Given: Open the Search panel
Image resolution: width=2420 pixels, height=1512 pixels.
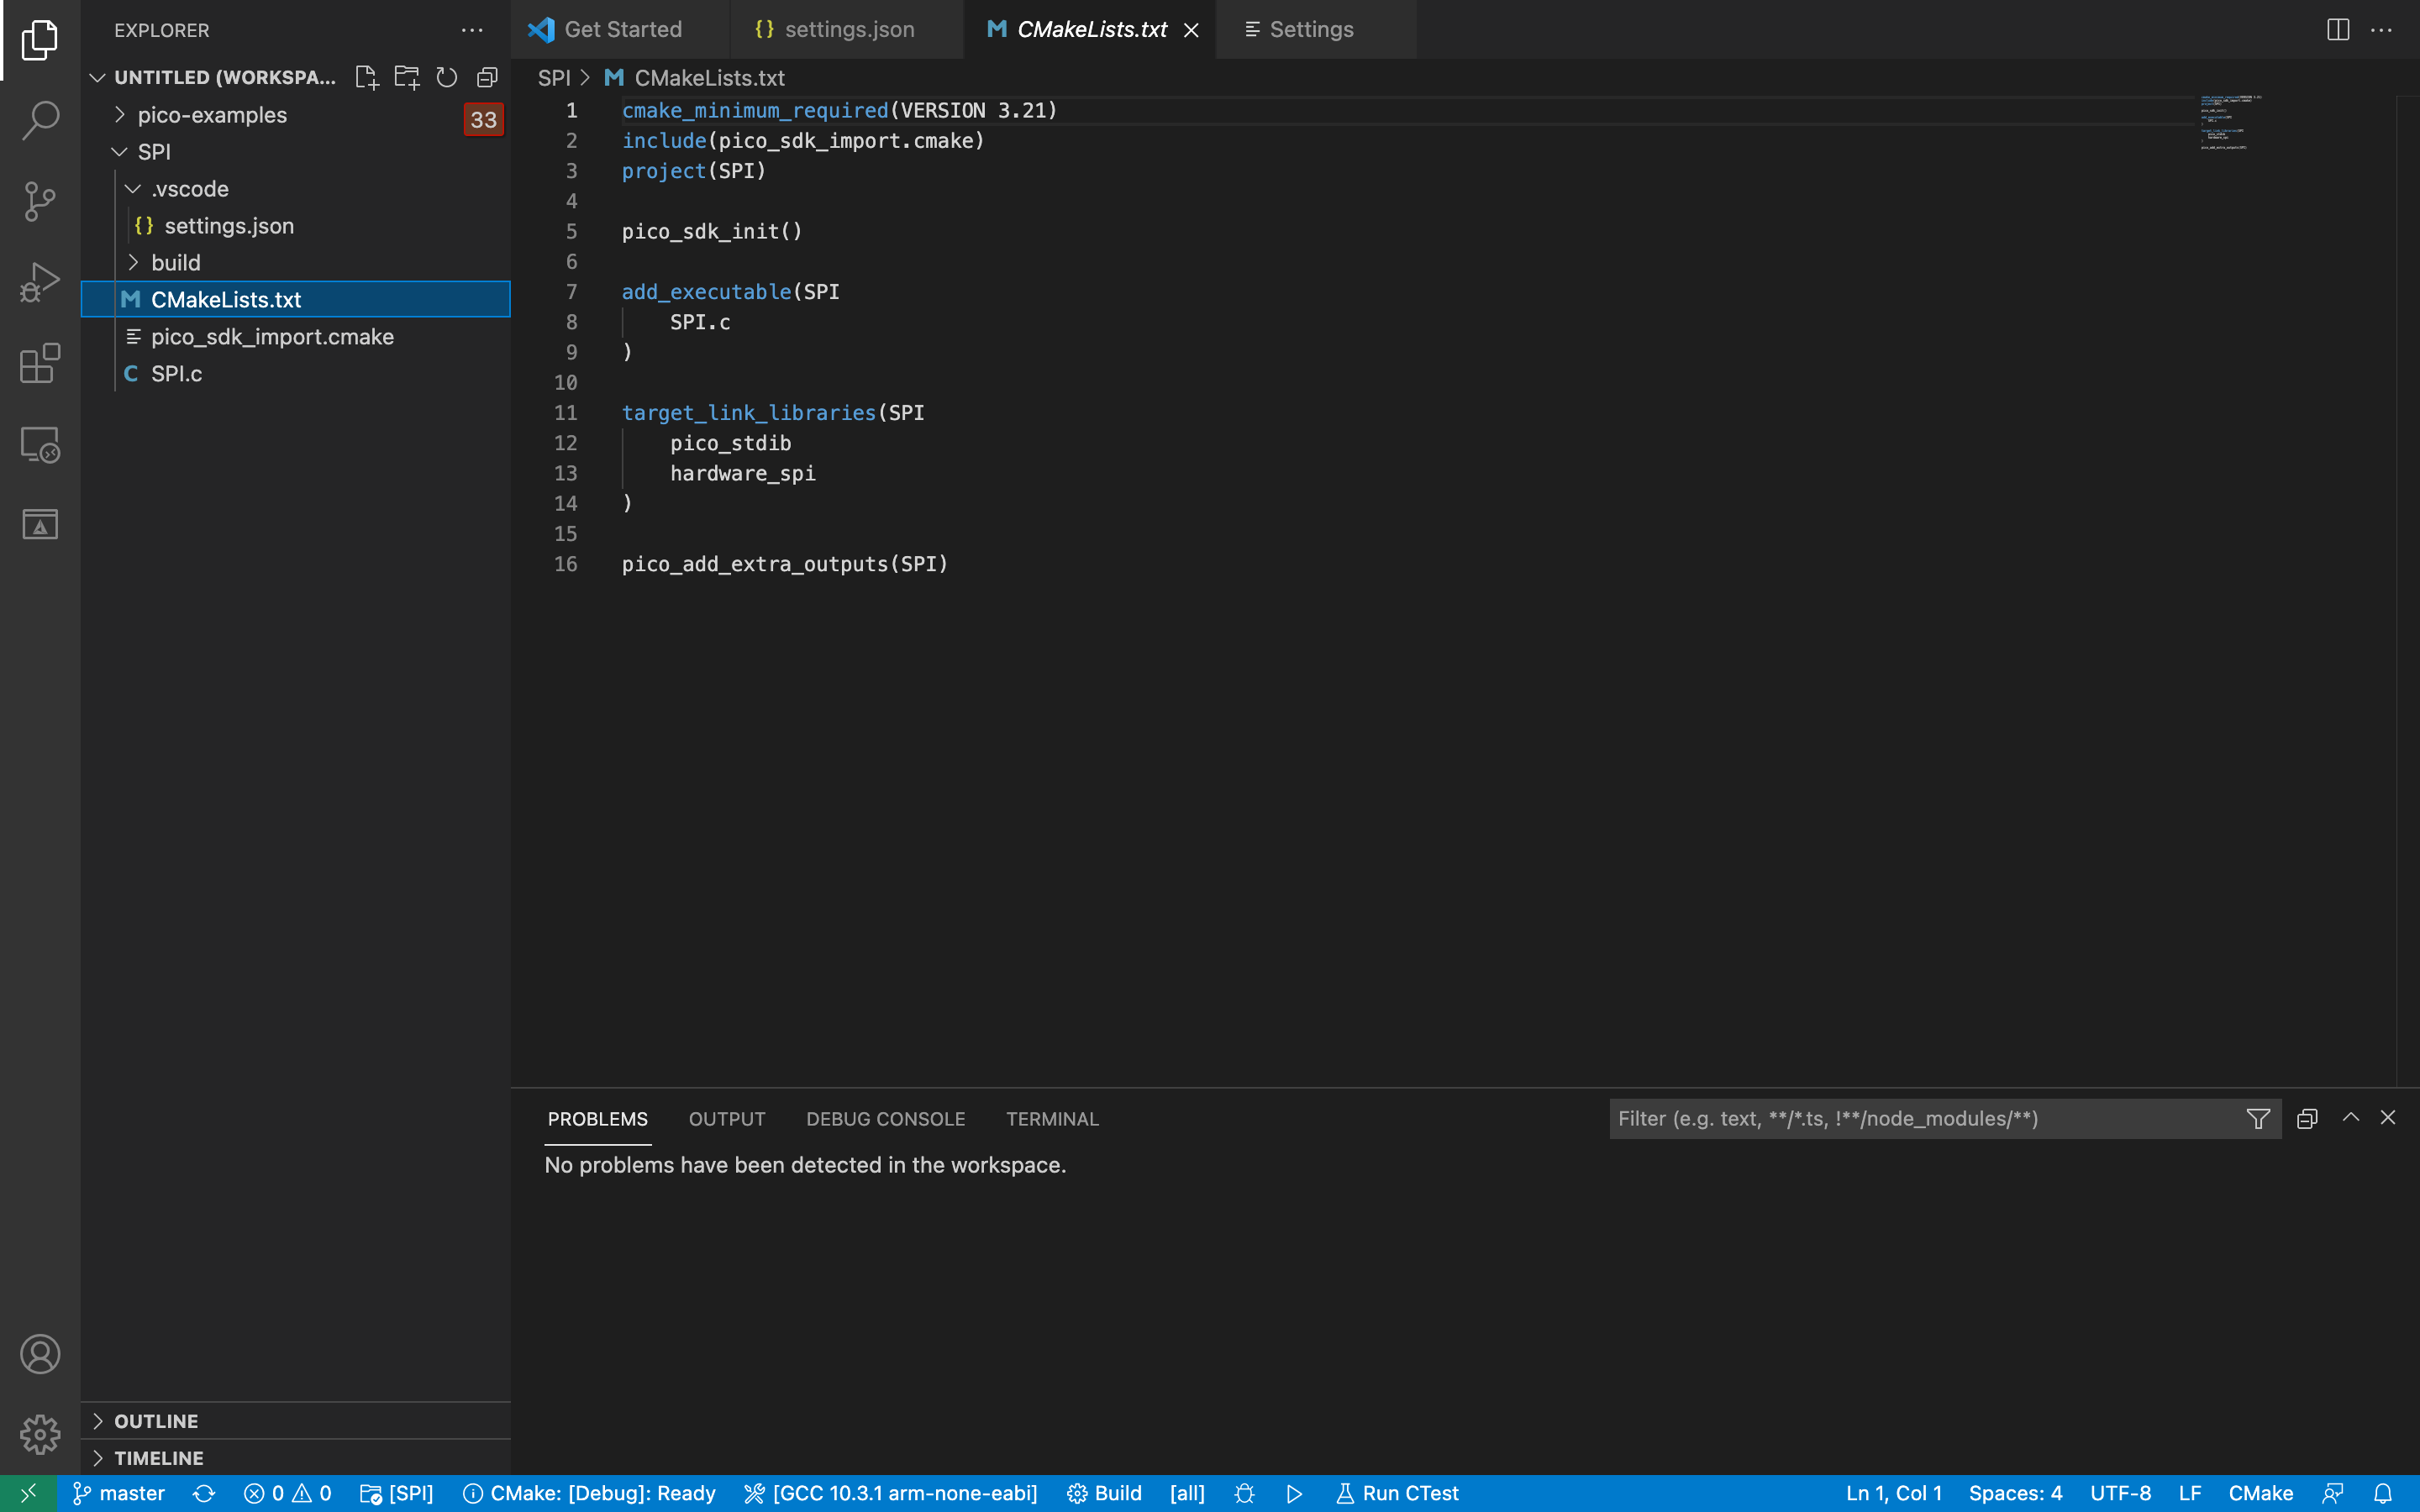Looking at the screenshot, I should pyautogui.click(x=40, y=119).
